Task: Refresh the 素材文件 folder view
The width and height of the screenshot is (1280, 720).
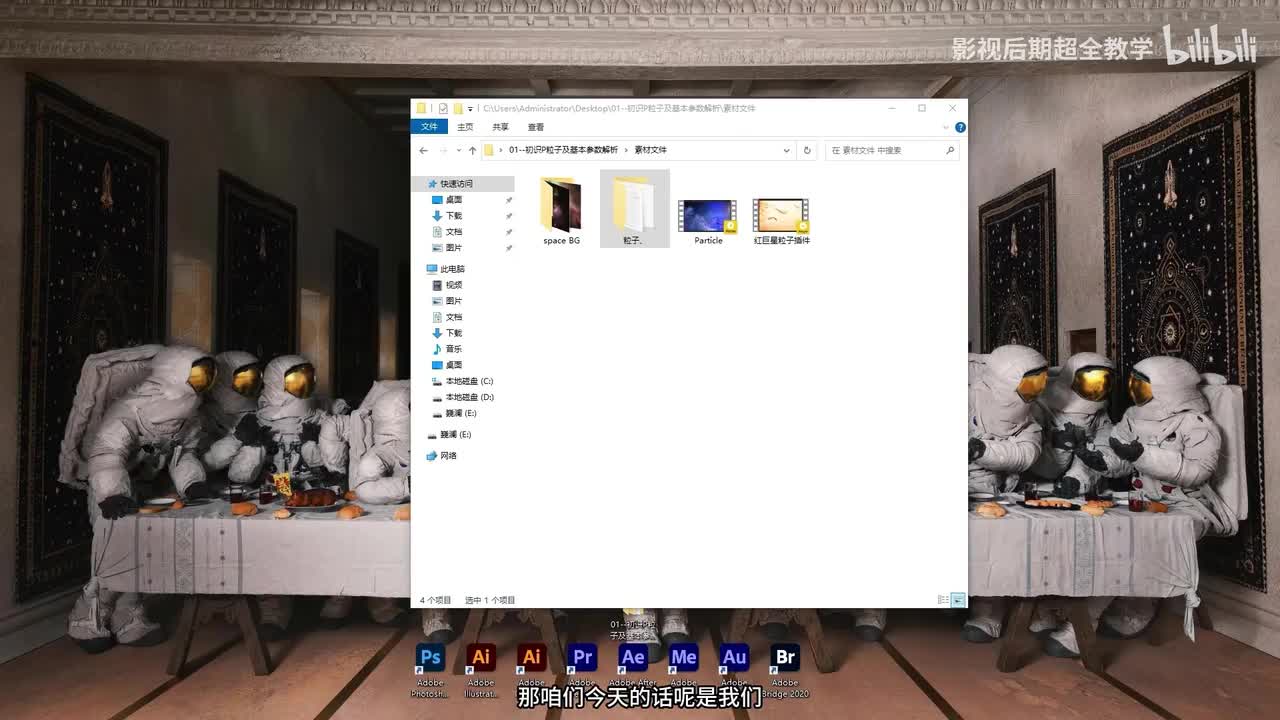Action: tap(807, 150)
